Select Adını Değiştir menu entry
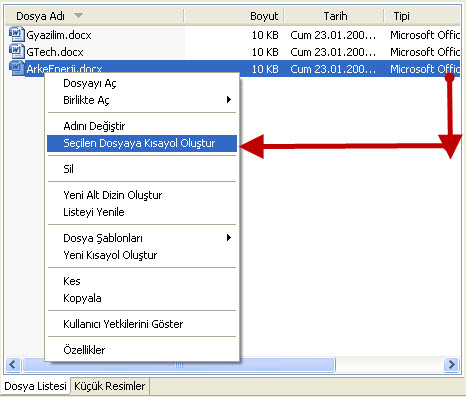Viewport: 466px width, 397px height. tap(142, 126)
